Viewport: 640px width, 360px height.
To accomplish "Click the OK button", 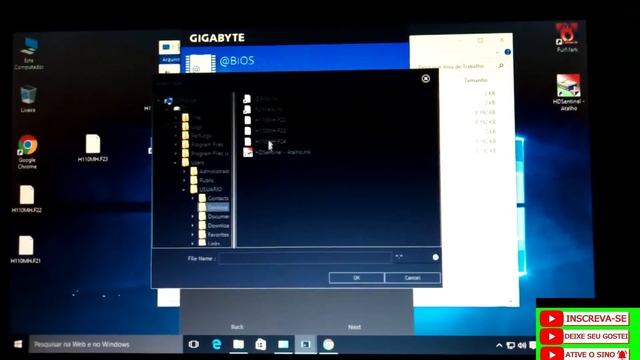I will [x=356, y=278].
